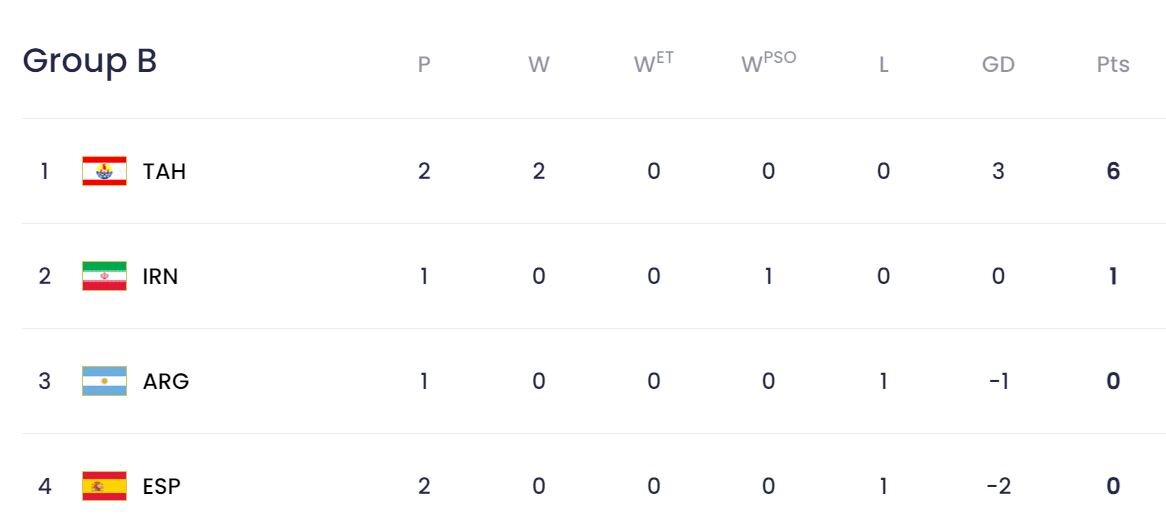Click the Group B heading
This screenshot has height=532, width=1166.
pyautogui.click(x=90, y=62)
